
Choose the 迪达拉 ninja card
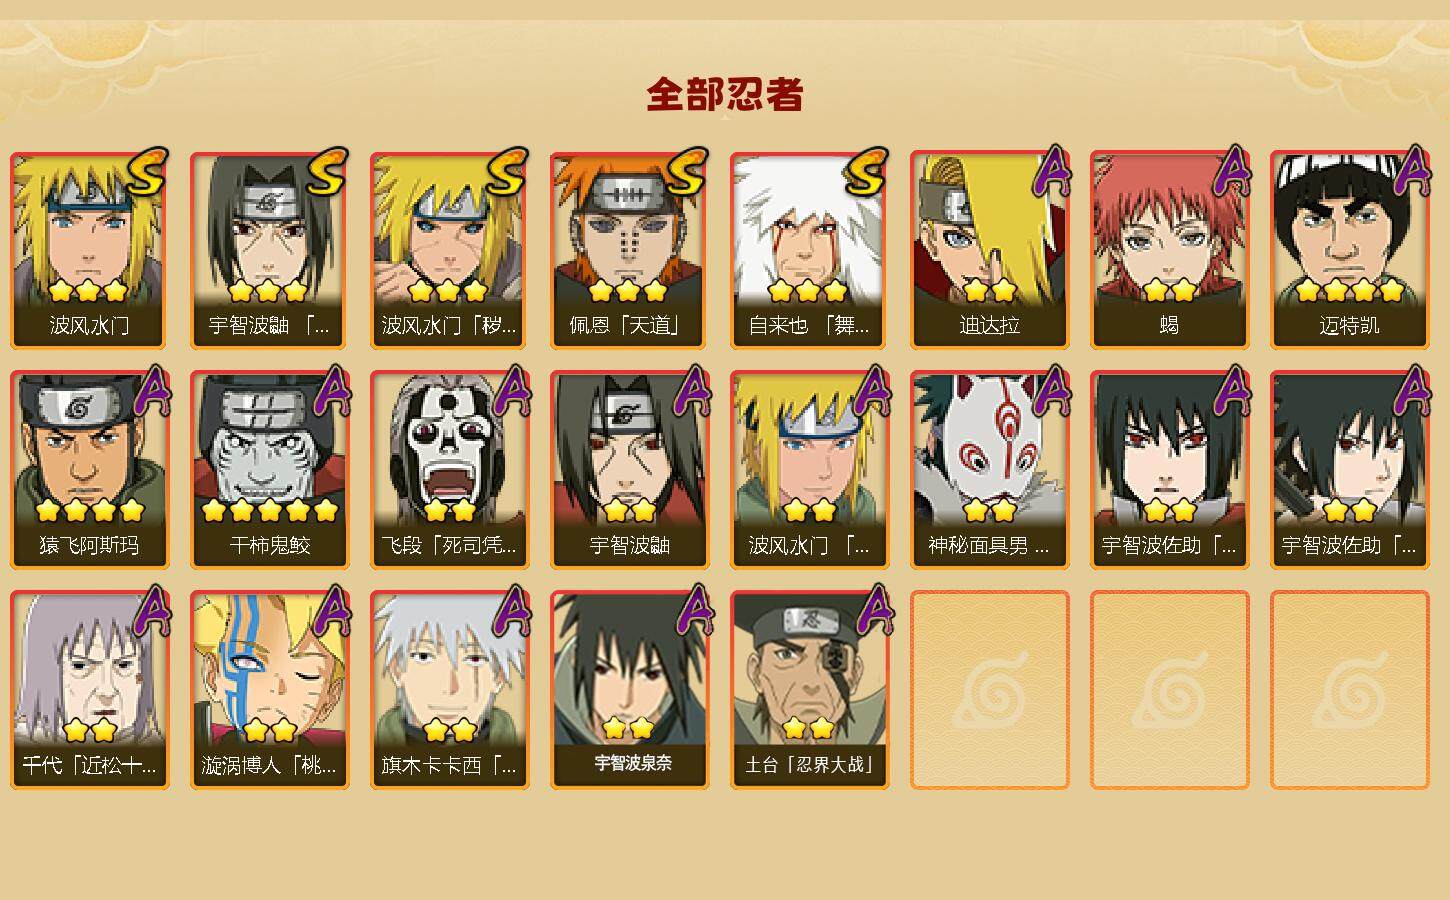click(990, 250)
